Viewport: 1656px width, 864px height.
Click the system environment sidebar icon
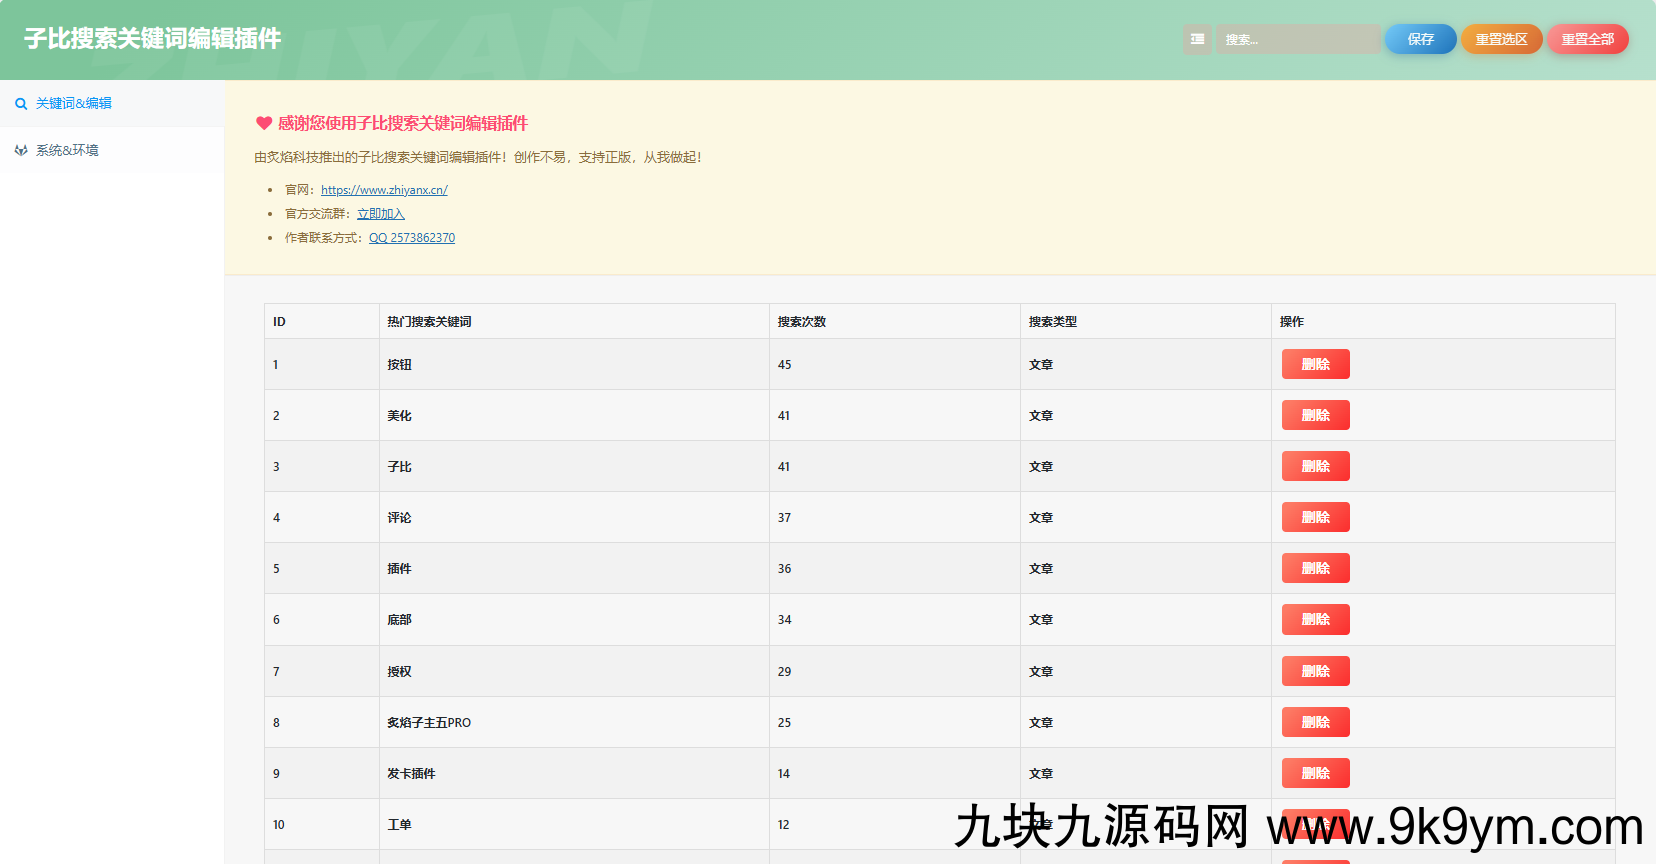coord(21,151)
